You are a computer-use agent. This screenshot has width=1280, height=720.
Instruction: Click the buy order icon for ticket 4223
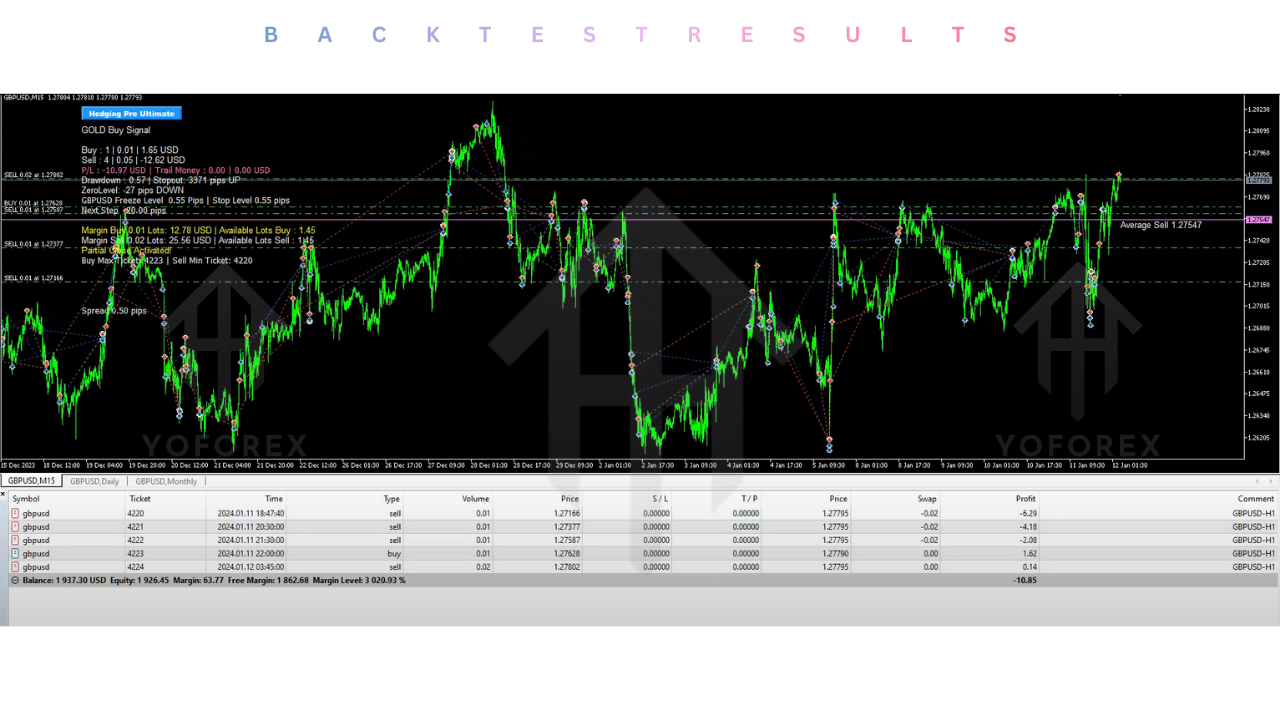(15, 553)
